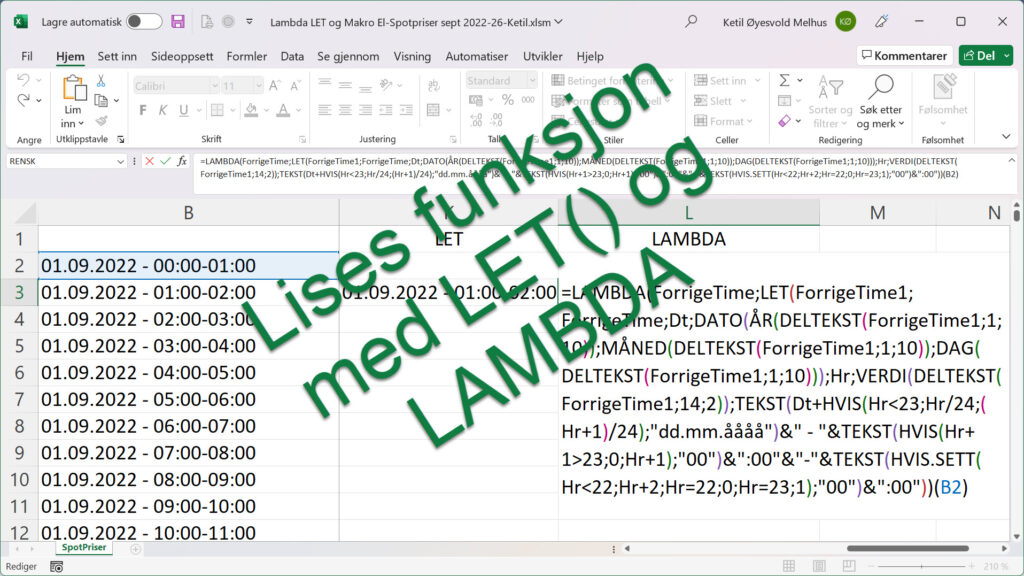Toggle underline U button
The height and width of the screenshot is (576, 1024).
[184, 110]
